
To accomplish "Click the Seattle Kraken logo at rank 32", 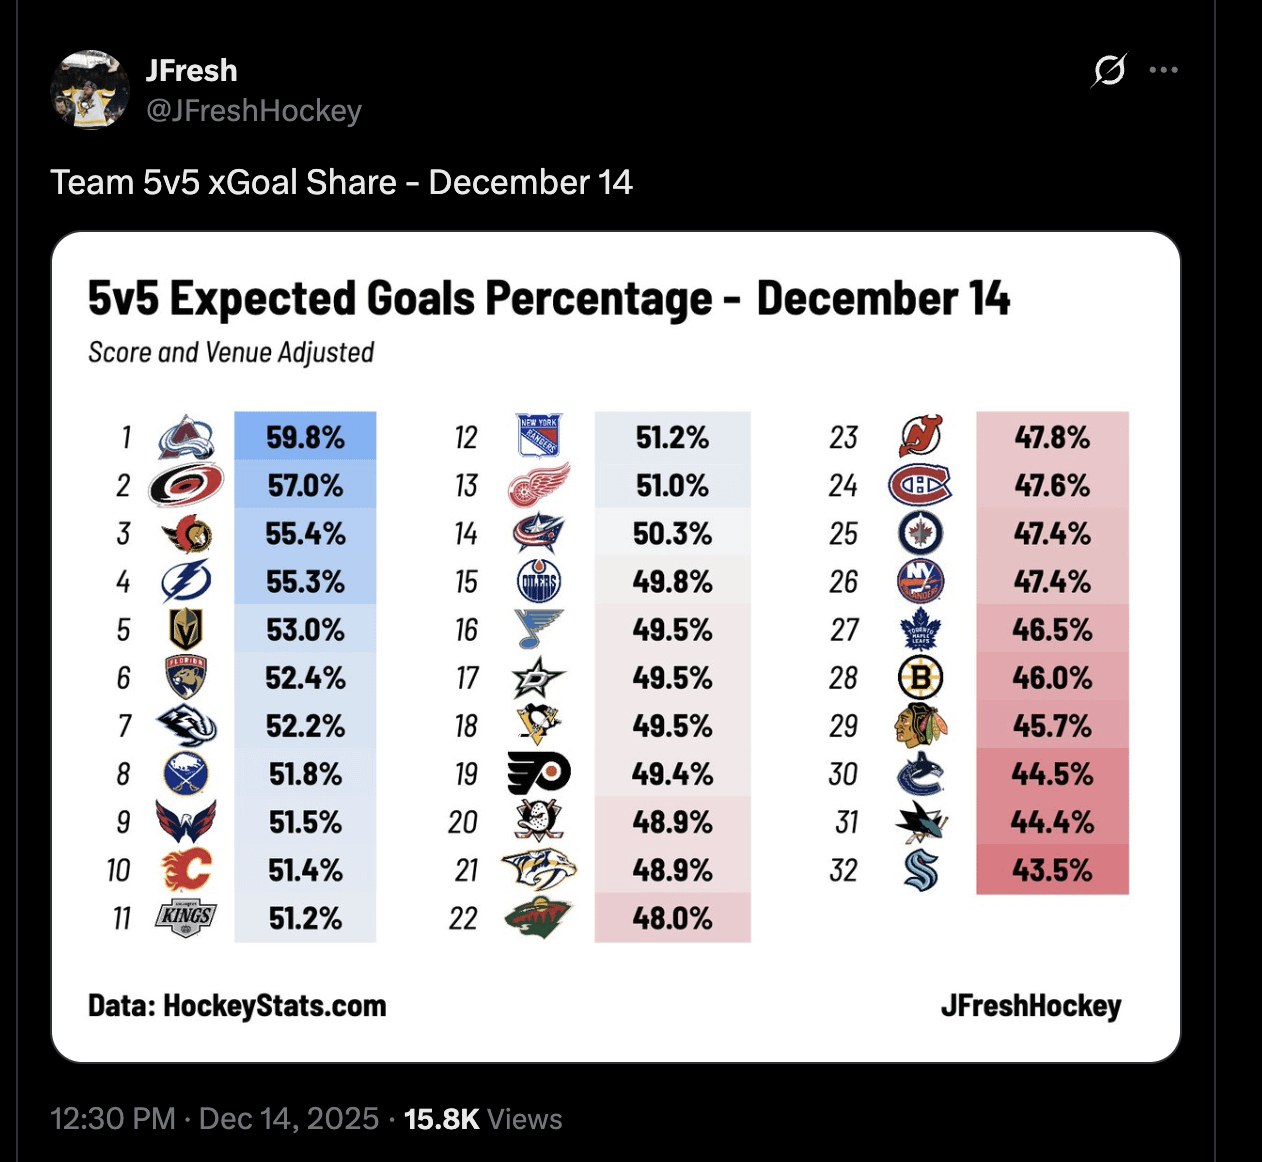I will tap(920, 870).
